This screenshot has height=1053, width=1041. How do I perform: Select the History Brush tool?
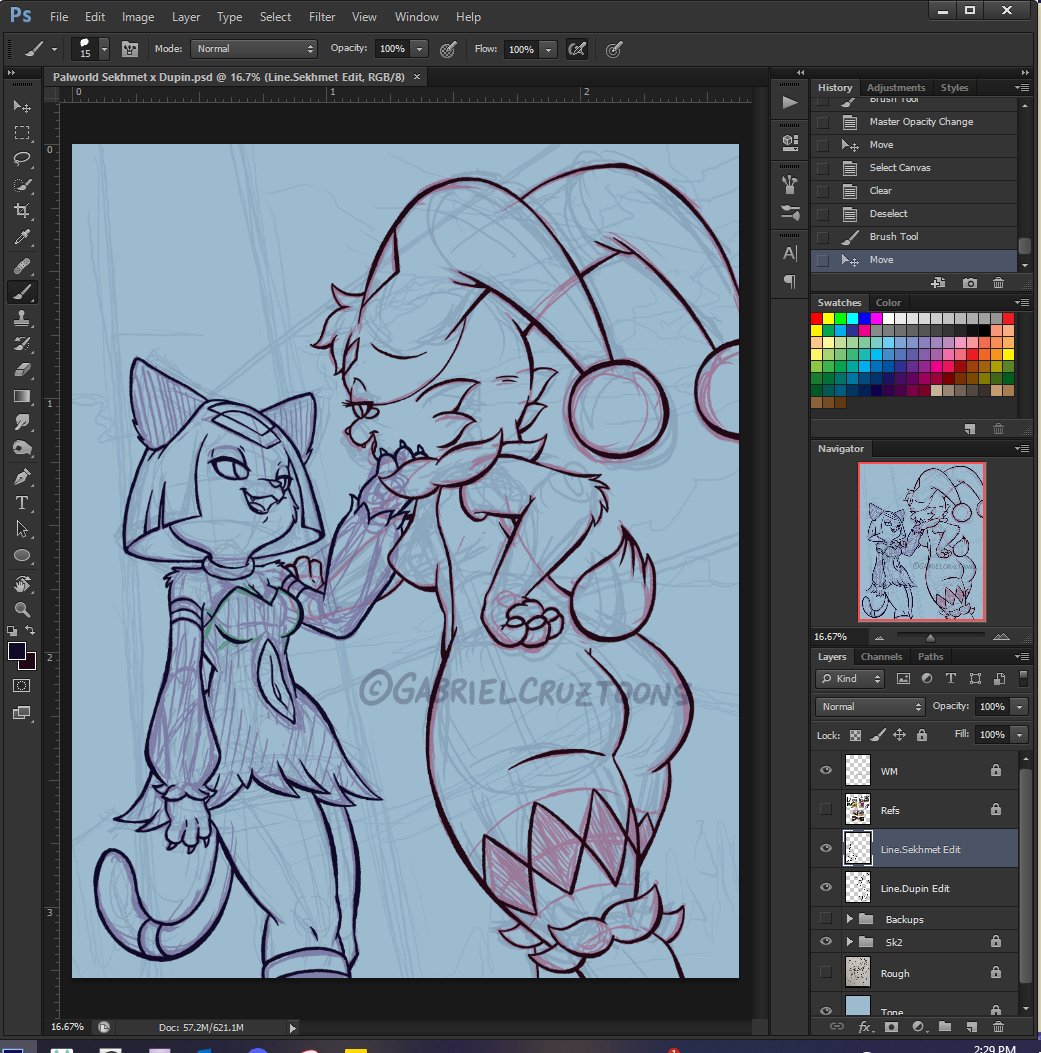point(21,344)
